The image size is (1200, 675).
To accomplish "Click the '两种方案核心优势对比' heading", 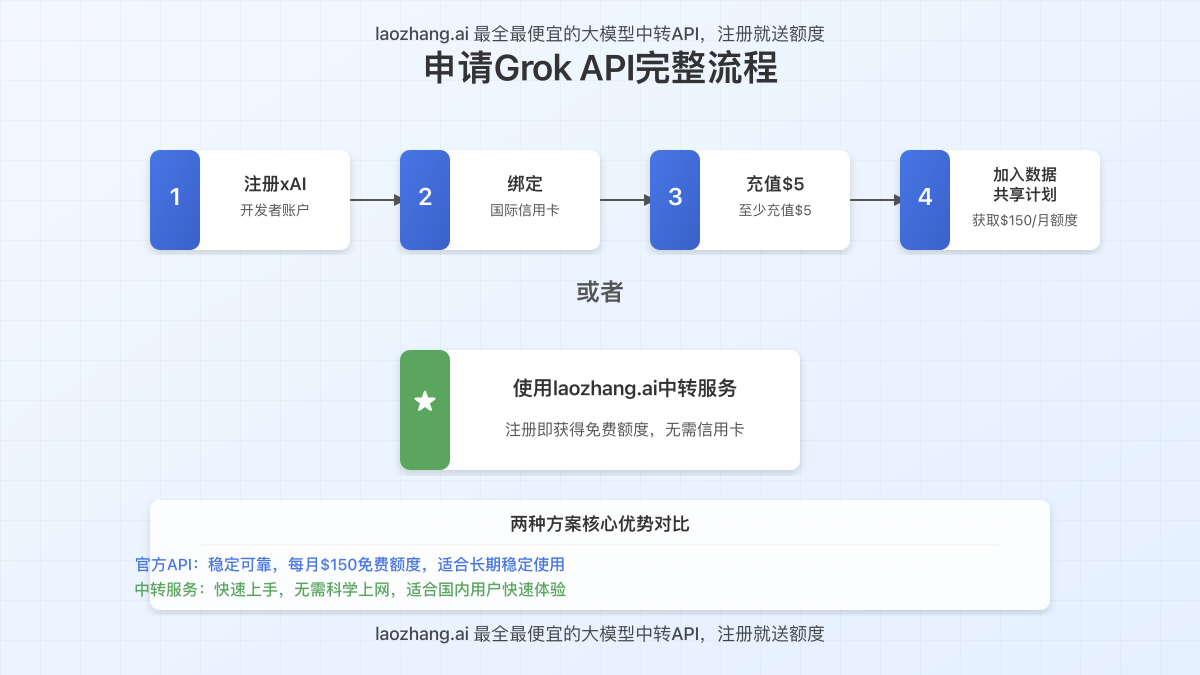I will pos(600,524).
